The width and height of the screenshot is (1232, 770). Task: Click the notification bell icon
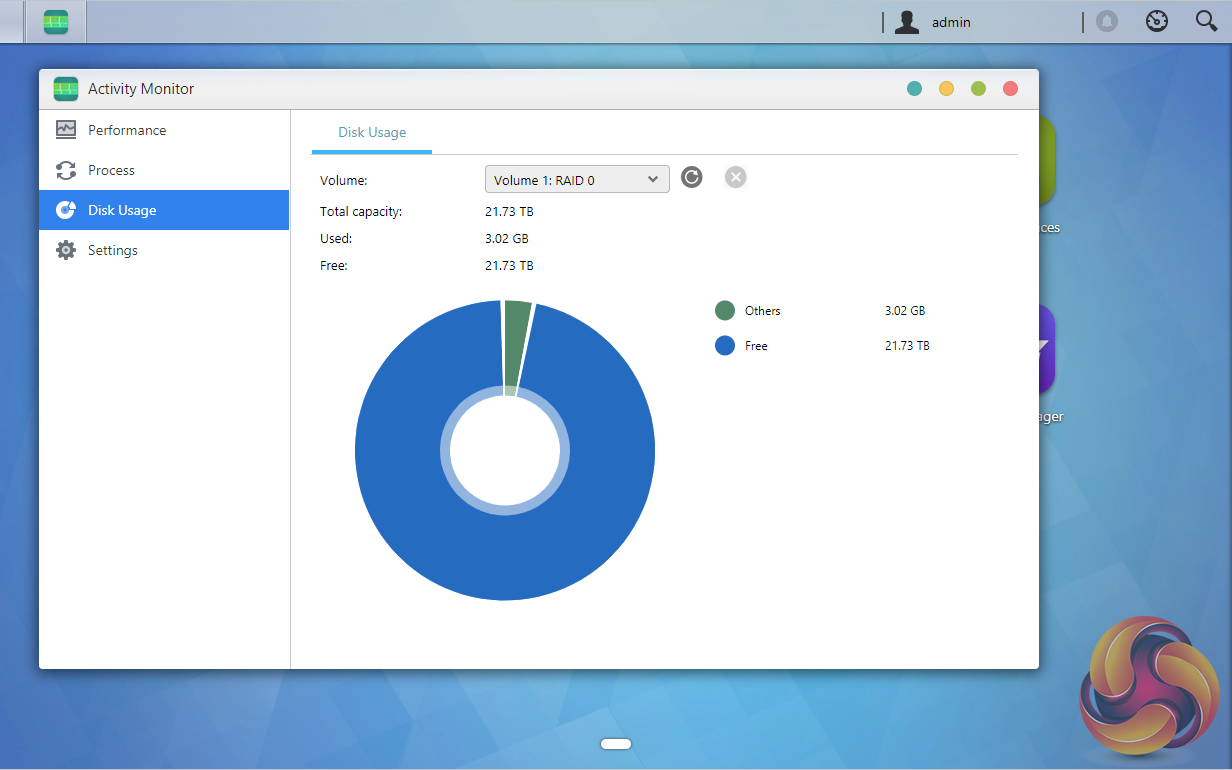1107,22
